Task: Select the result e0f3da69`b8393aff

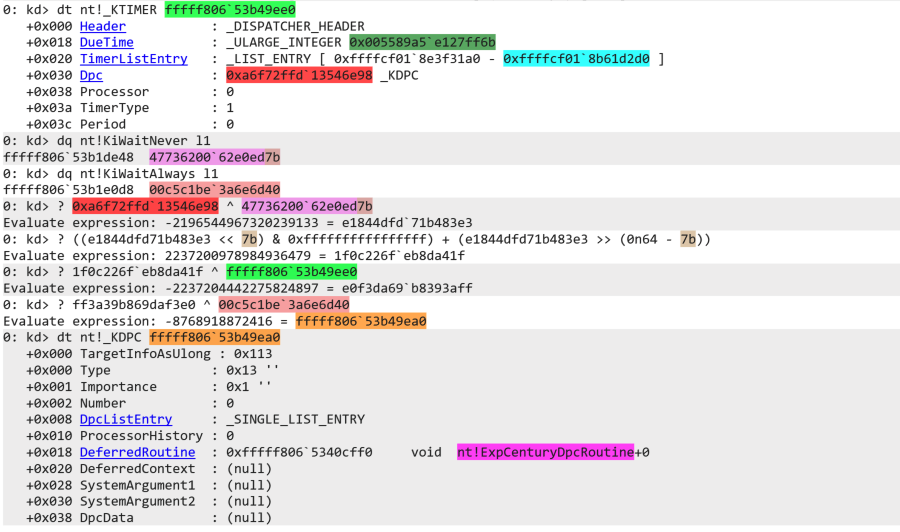Action: click(x=407, y=288)
